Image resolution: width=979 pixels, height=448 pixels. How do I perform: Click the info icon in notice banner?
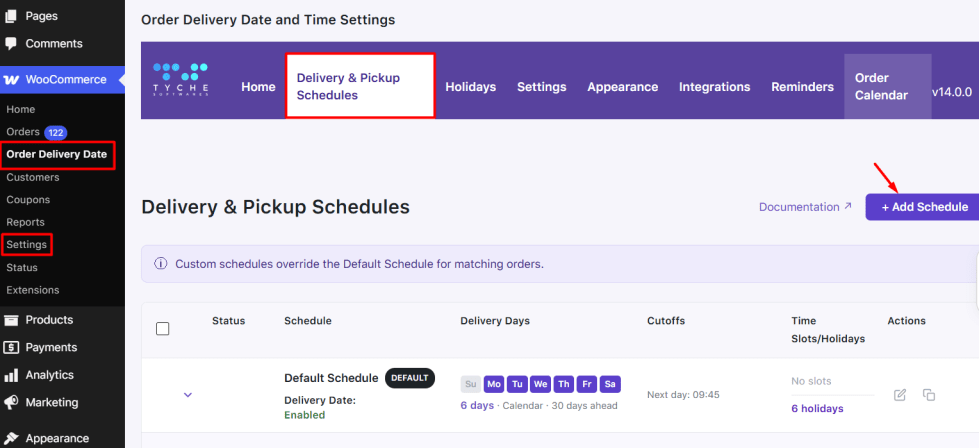[160, 264]
